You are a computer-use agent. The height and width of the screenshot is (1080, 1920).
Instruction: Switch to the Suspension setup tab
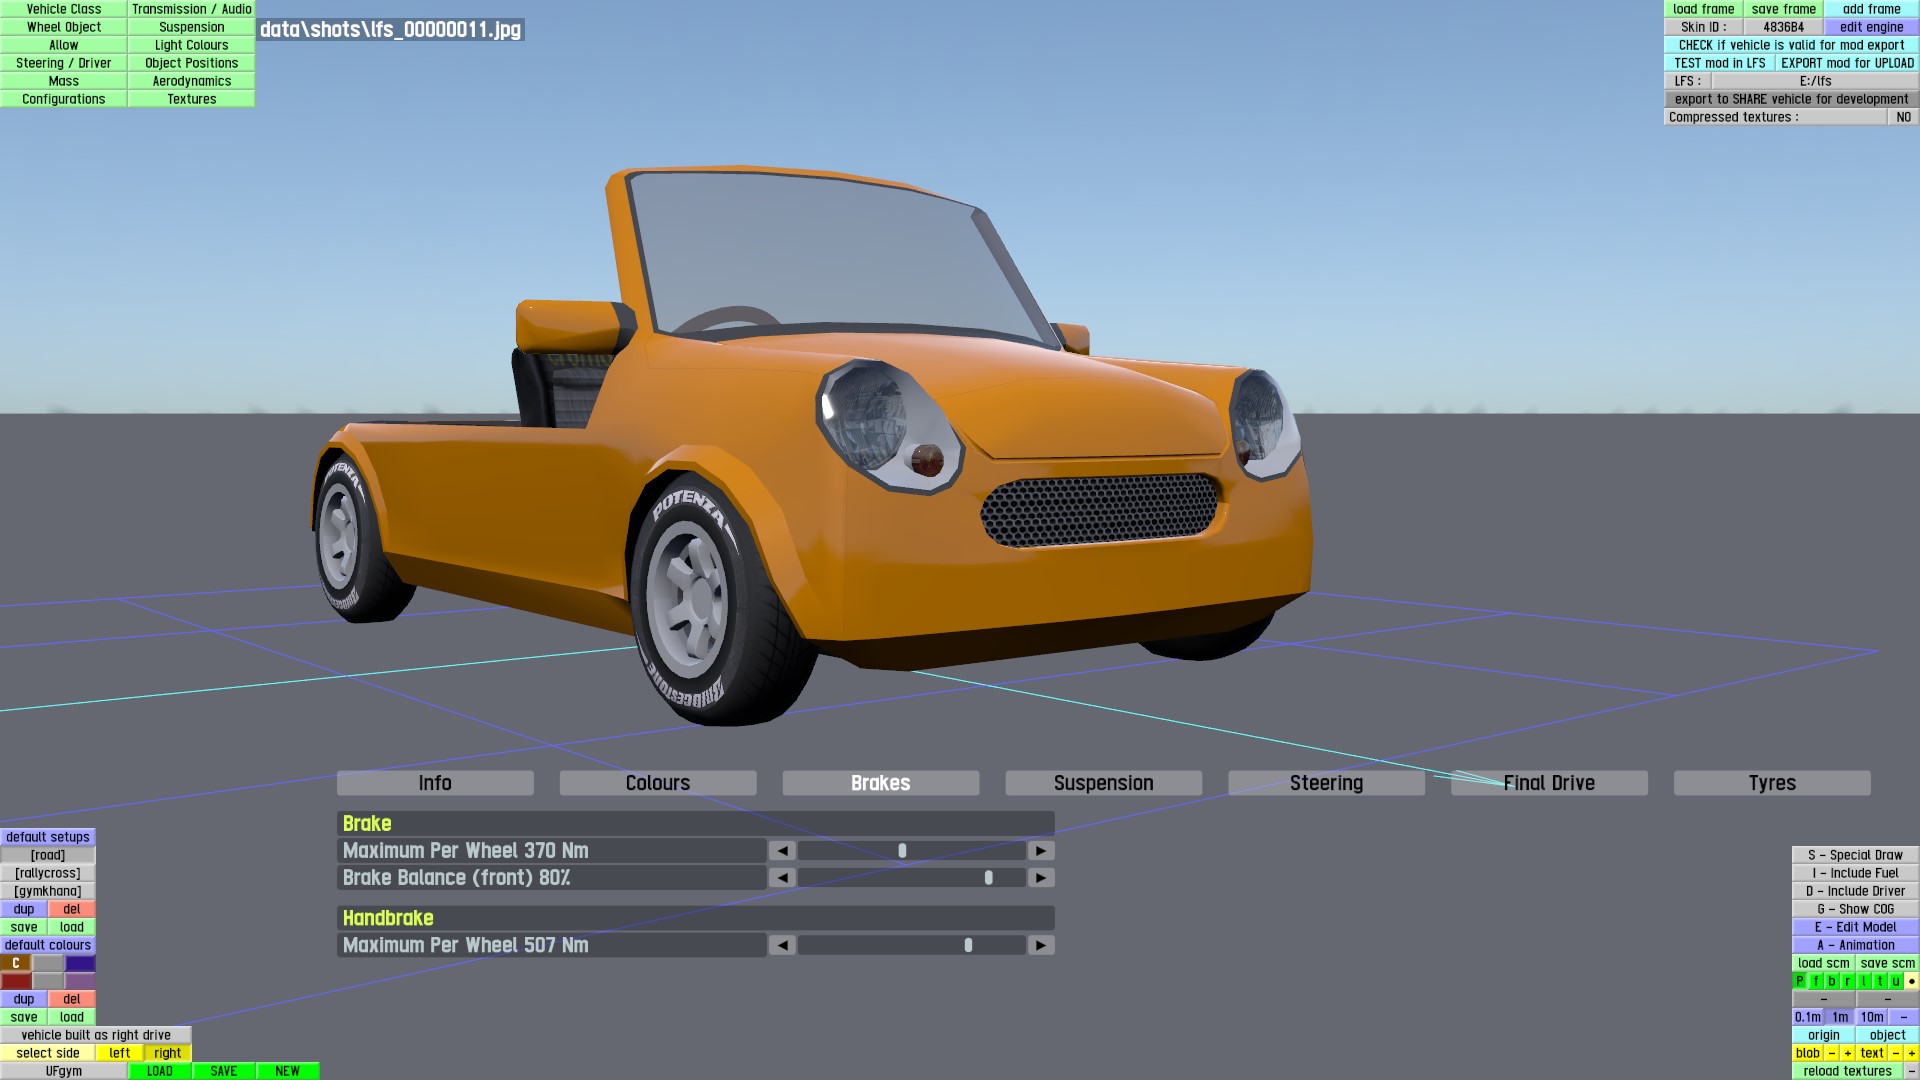coord(1103,783)
